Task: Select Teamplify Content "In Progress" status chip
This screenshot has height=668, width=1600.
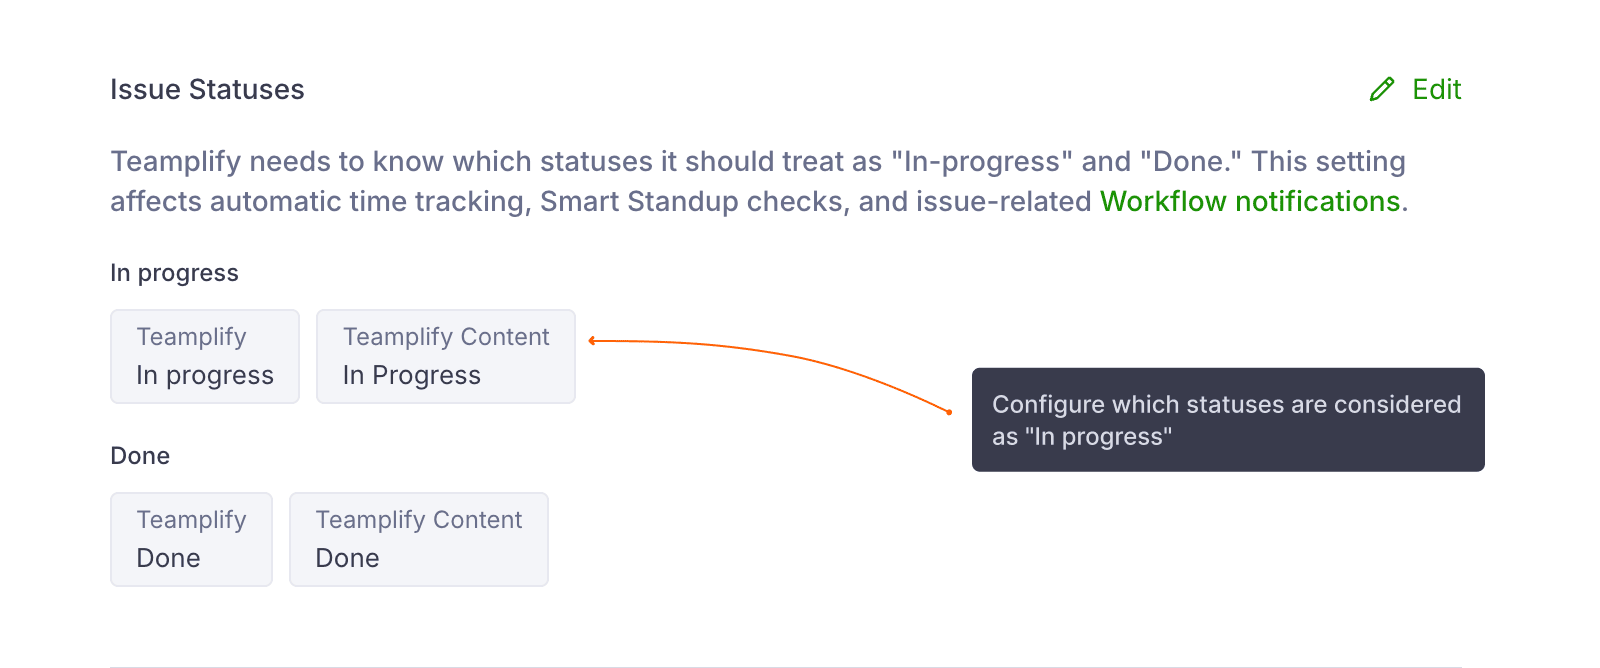Action: click(446, 357)
